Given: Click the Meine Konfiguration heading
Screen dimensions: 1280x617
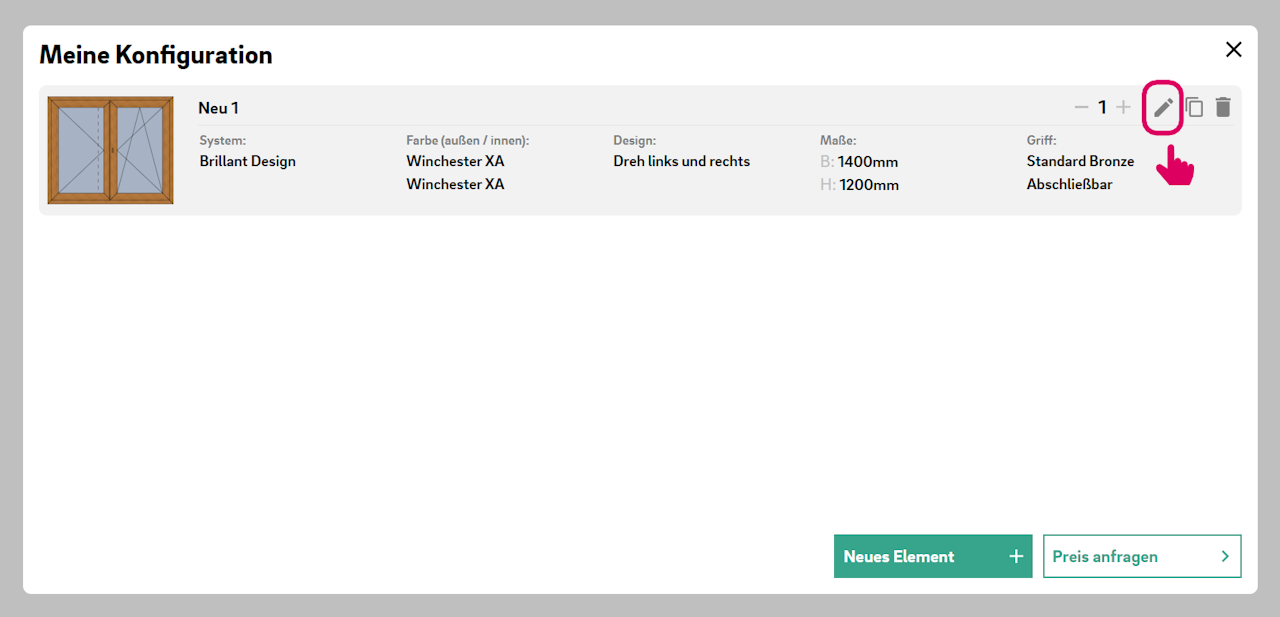Looking at the screenshot, I should pyautogui.click(x=156, y=55).
